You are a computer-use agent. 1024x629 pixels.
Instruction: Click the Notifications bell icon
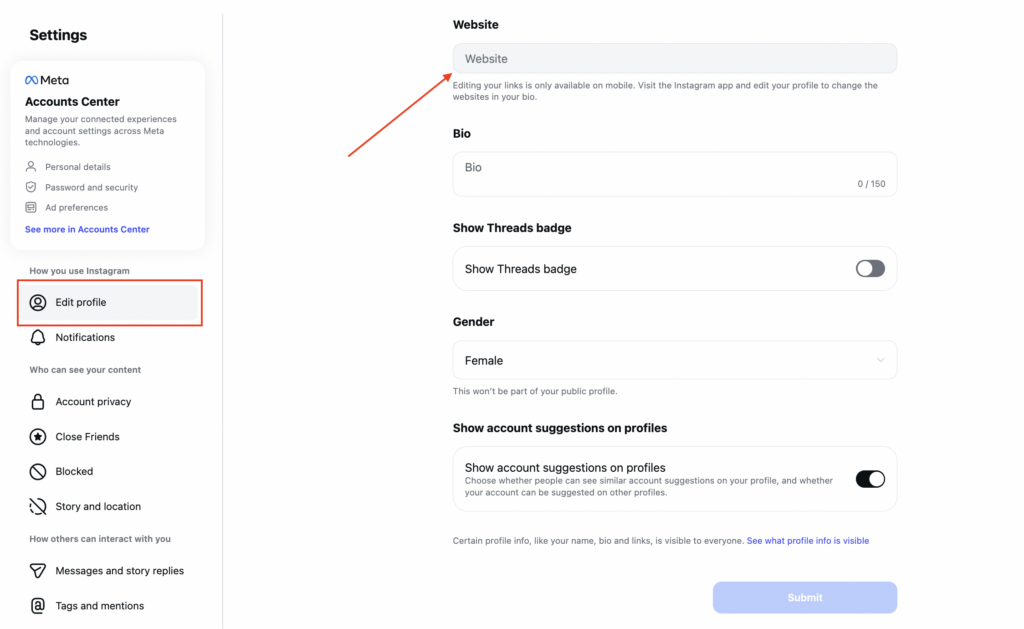pos(38,338)
